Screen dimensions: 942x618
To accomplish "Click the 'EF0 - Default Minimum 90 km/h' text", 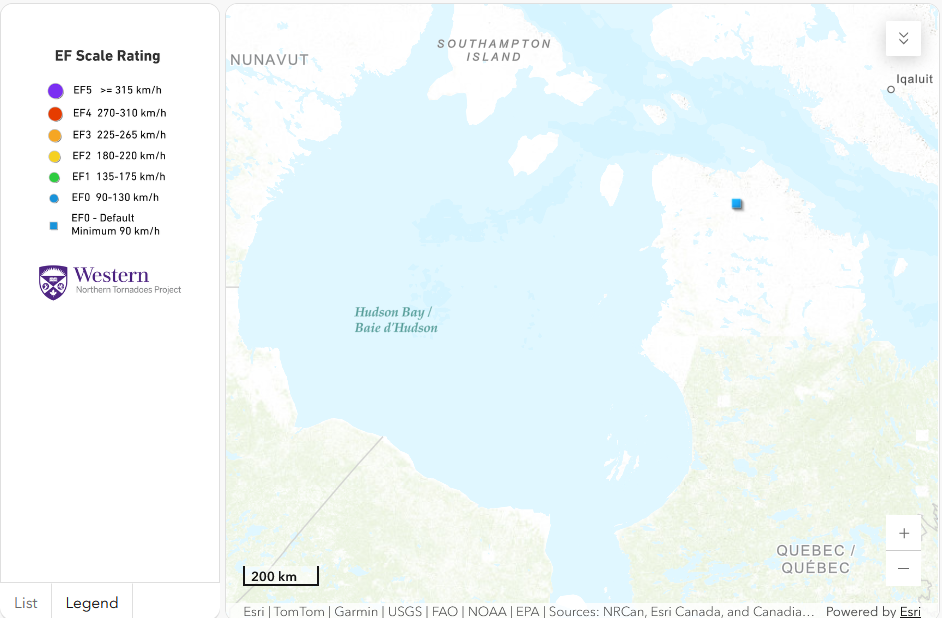I will click(115, 224).
